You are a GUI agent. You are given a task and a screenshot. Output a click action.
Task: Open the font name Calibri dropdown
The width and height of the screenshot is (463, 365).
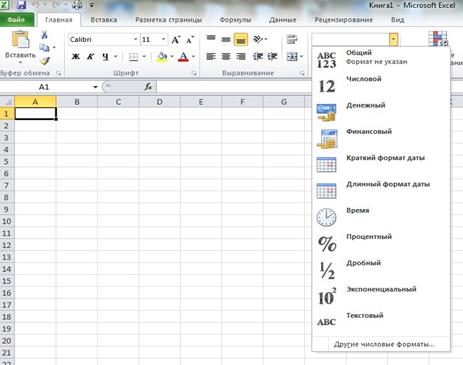pyautogui.click(x=136, y=39)
